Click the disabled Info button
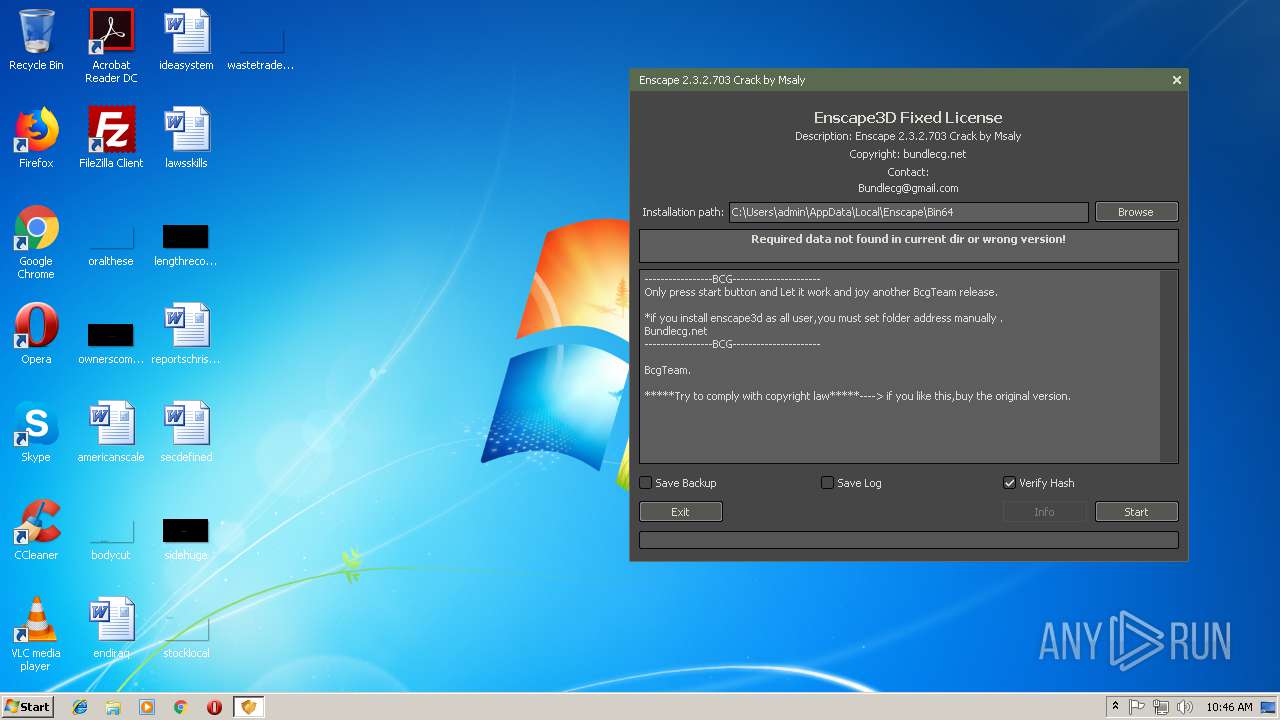1280x720 pixels. click(x=1044, y=512)
